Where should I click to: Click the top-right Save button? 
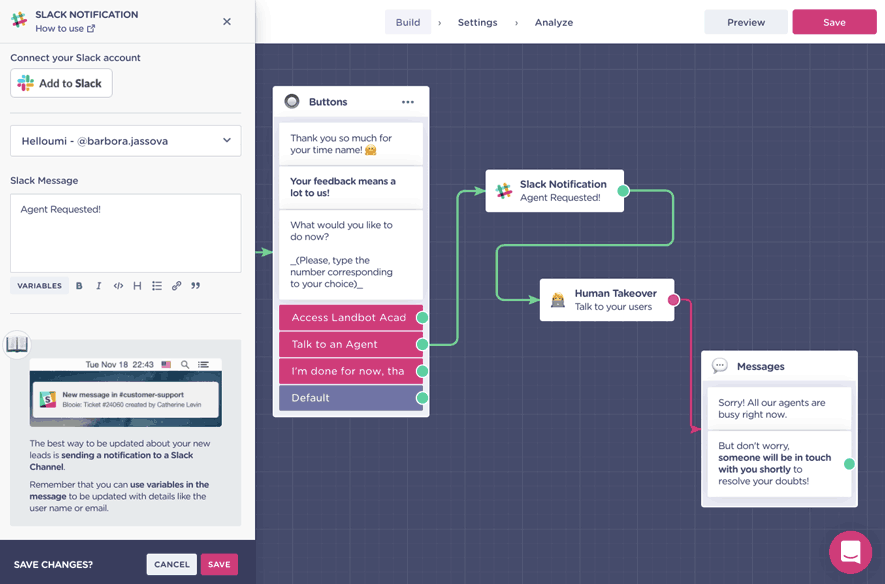click(834, 22)
